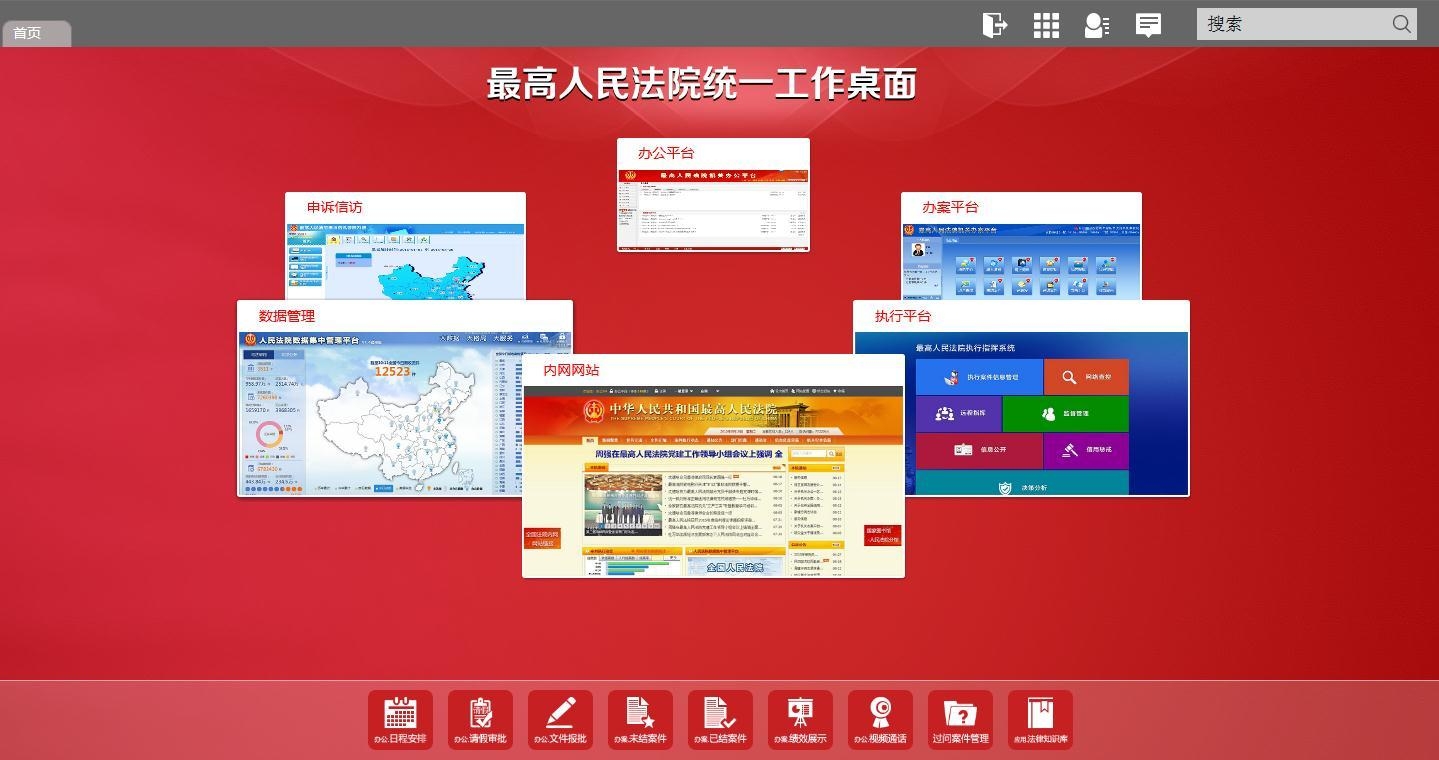Show the 绩效展示 performance icon
1439x760 pixels.
coord(800,719)
